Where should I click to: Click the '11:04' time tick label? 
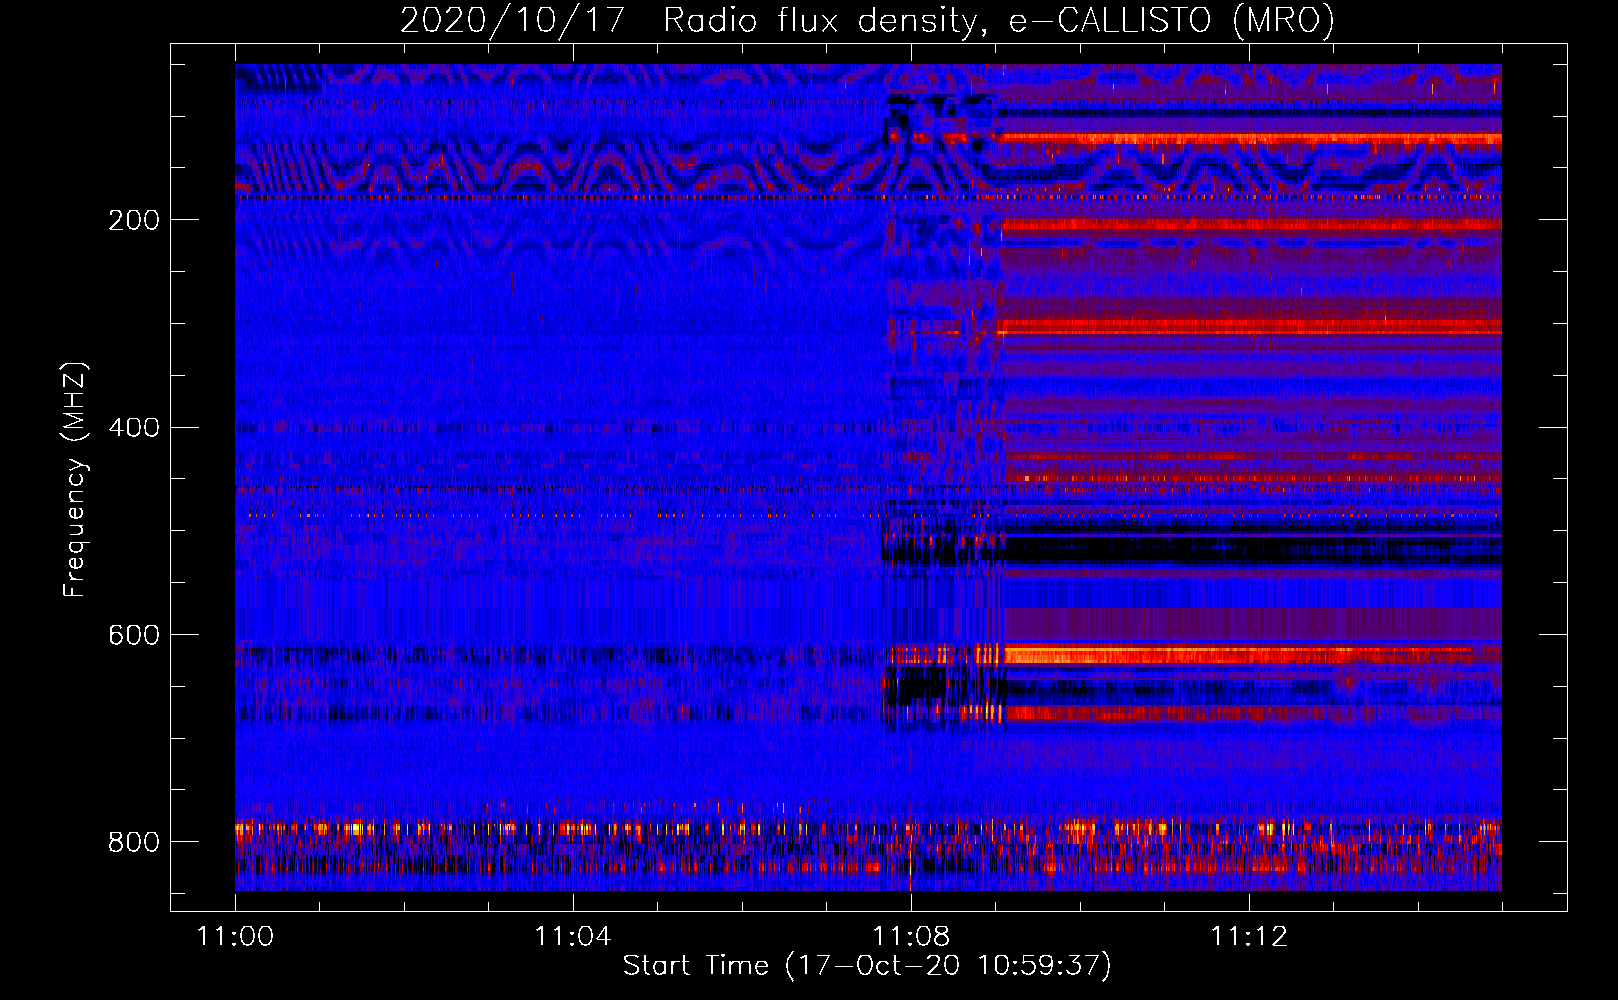572,937
